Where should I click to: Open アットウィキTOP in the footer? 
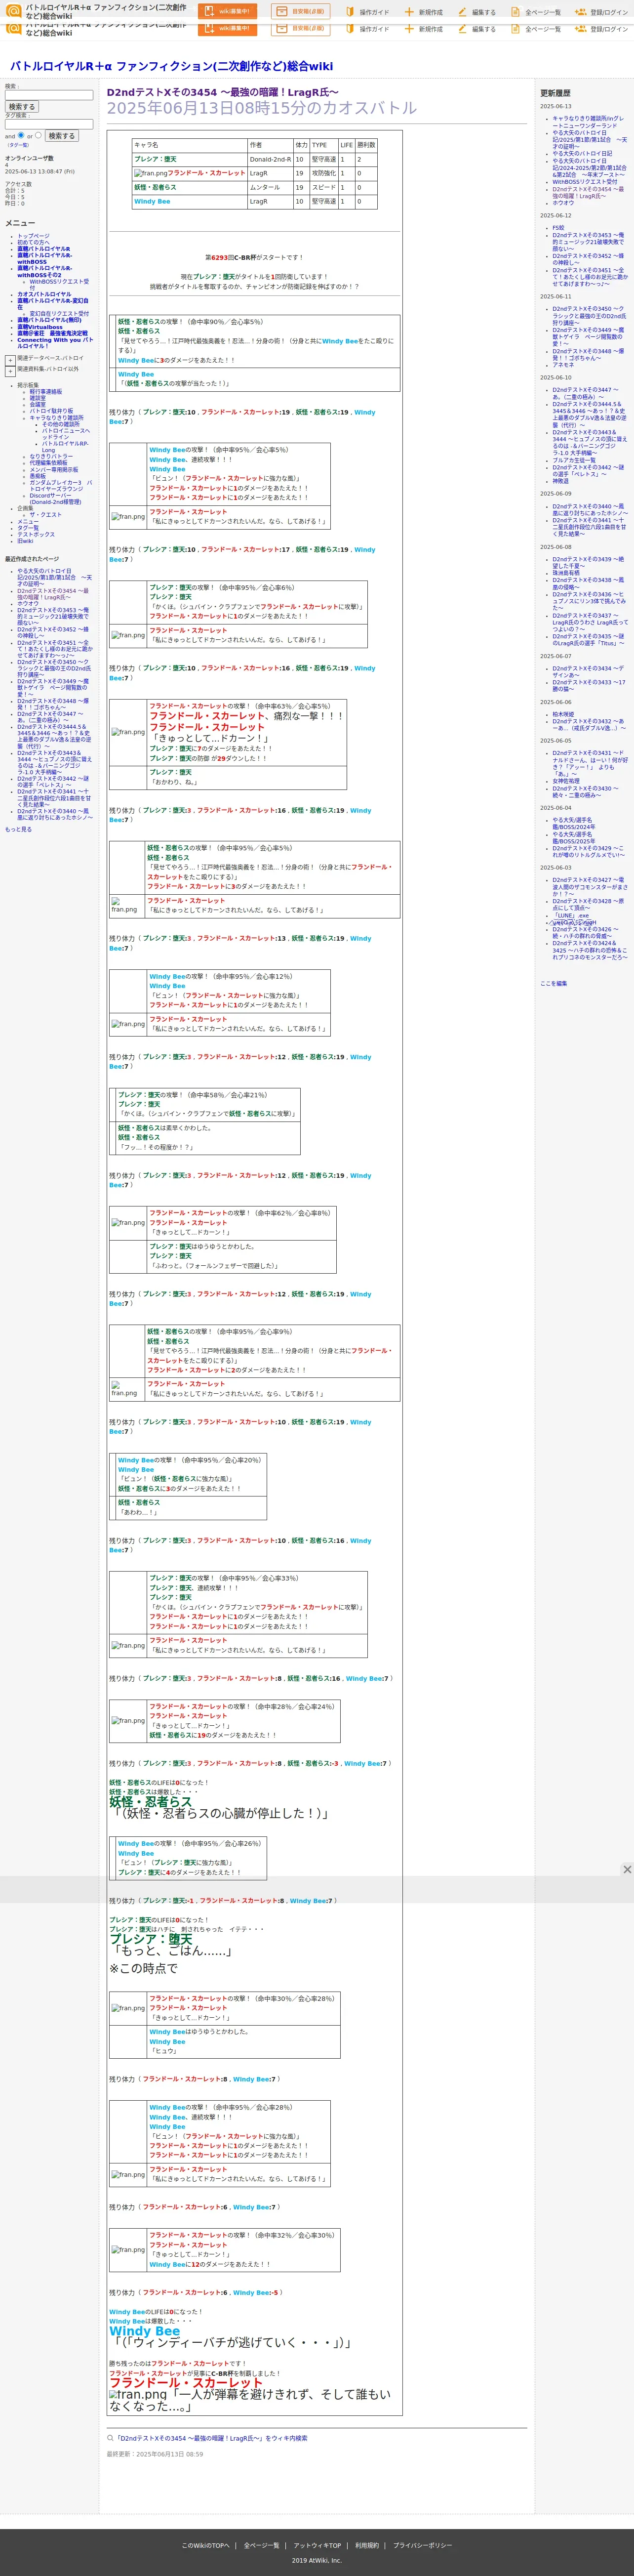[x=317, y=2545]
